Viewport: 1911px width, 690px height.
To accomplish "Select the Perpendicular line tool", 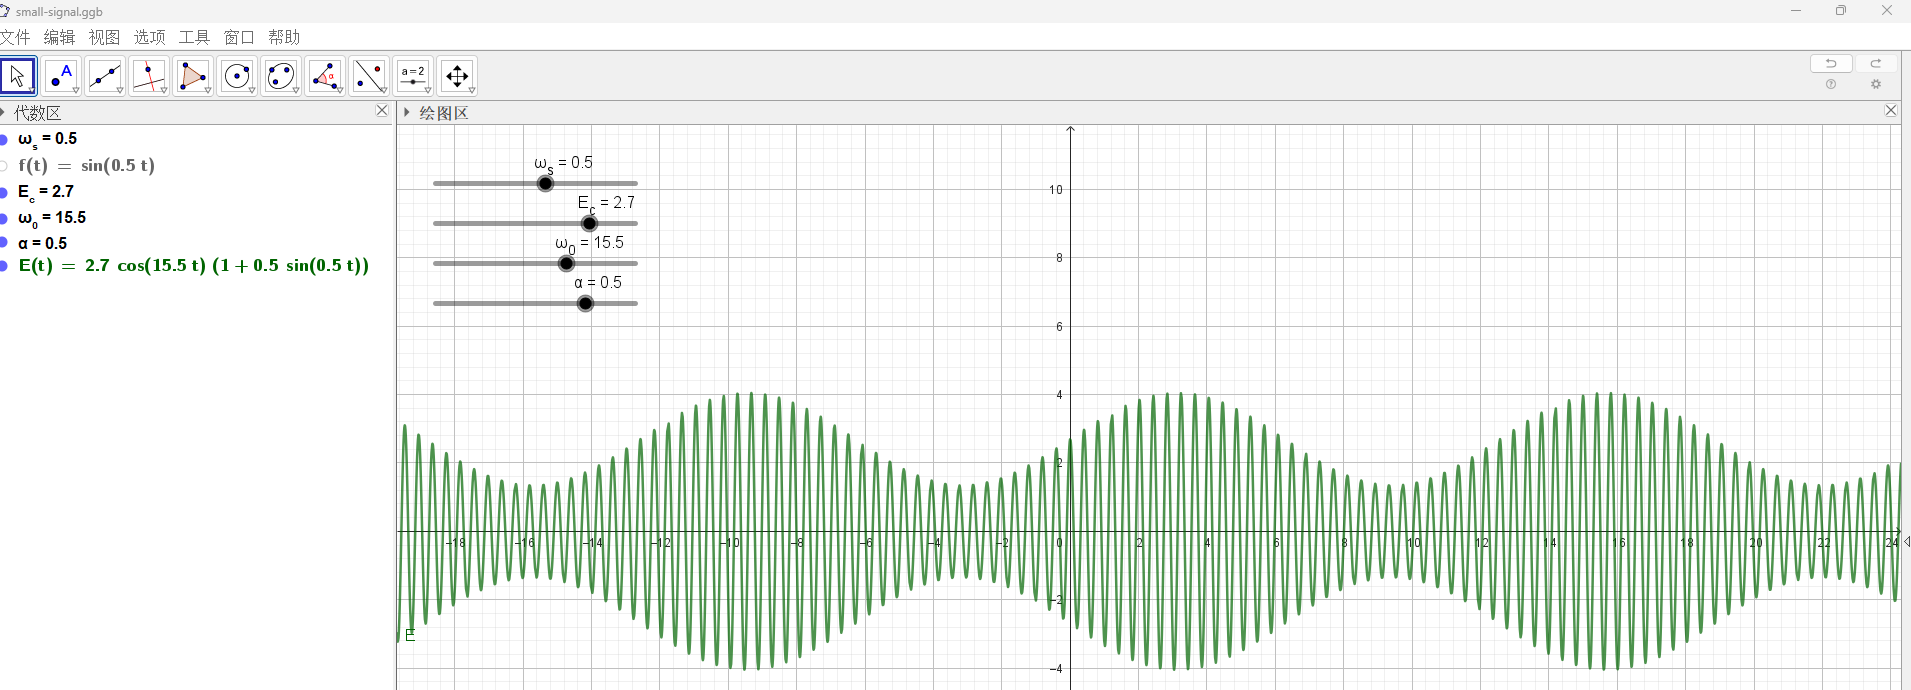I will point(150,76).
